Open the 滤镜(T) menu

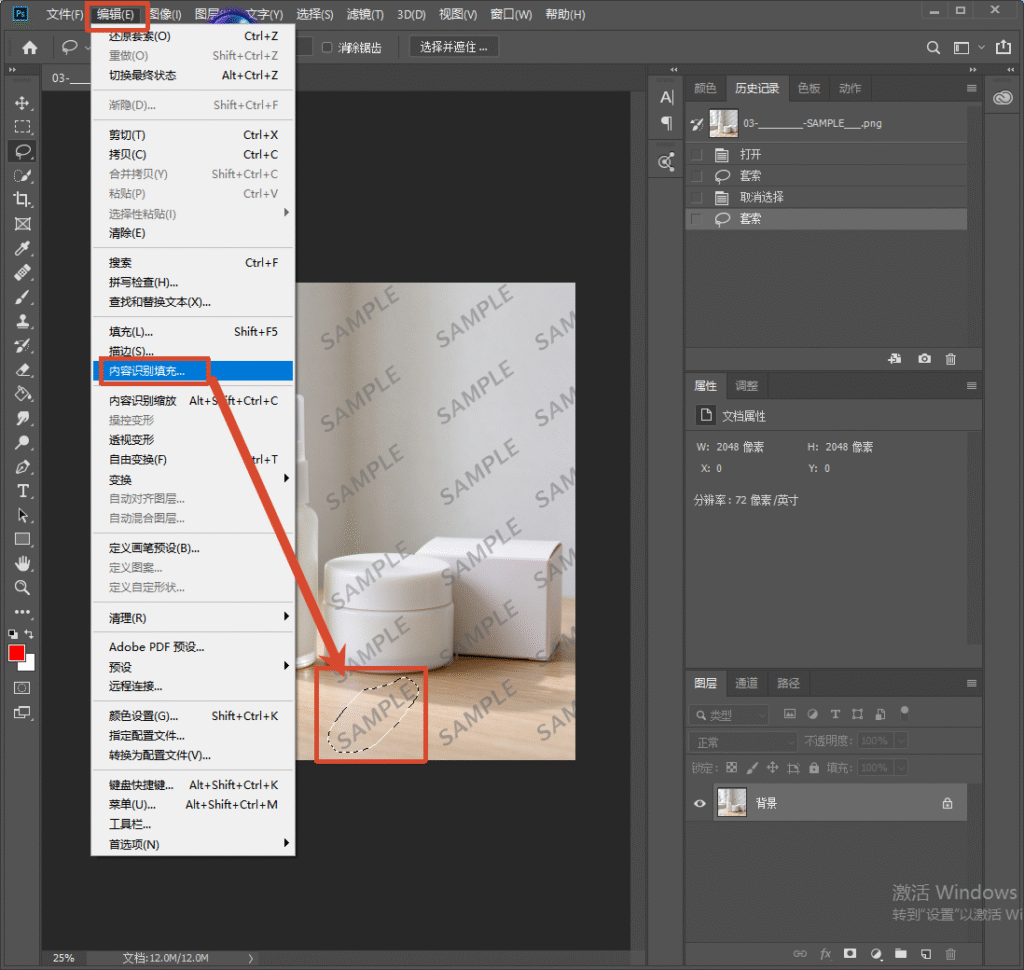pyautogui.click(x=364, y=14)
